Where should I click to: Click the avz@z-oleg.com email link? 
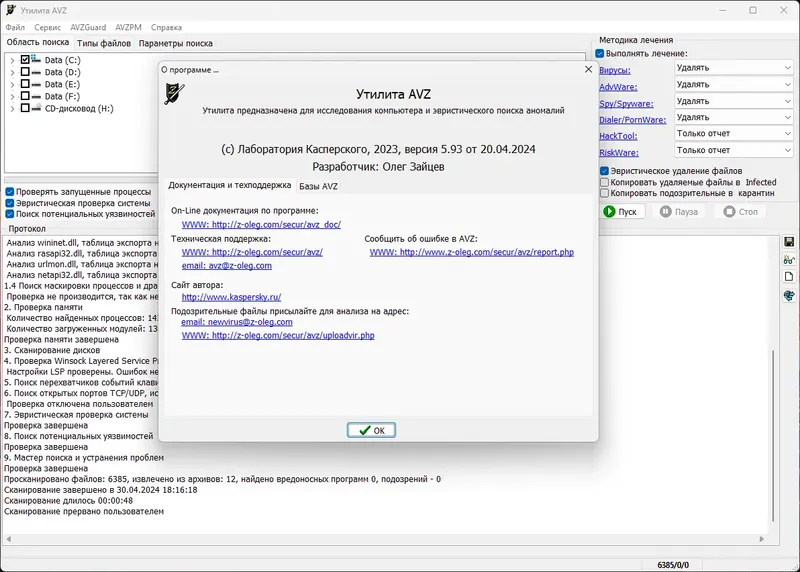(227, 265)
